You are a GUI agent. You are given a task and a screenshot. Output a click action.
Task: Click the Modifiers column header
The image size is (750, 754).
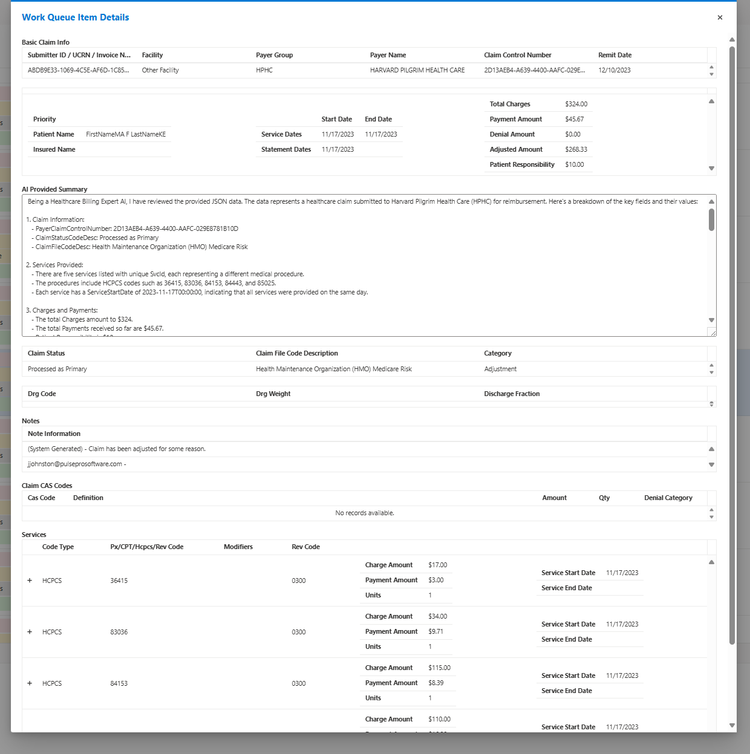tap(238, 547)
